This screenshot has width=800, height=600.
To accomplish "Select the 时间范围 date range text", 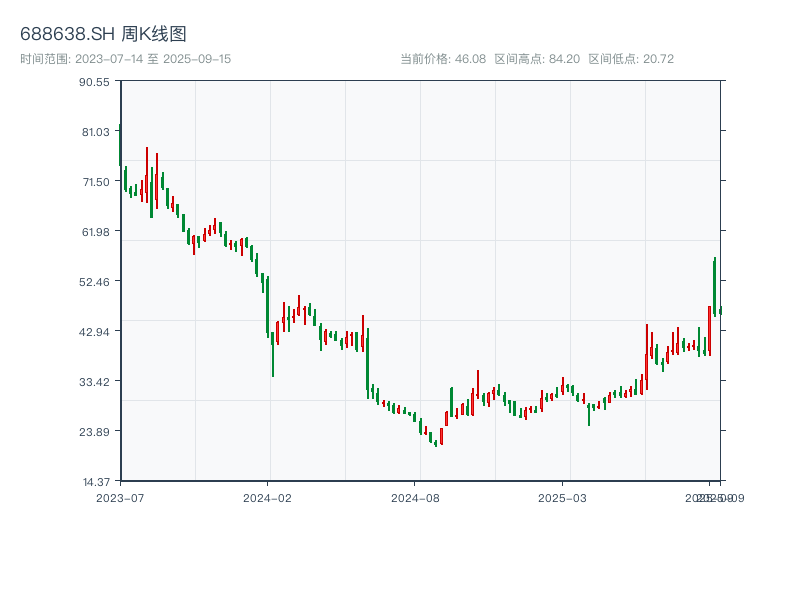I will [125, 59].
